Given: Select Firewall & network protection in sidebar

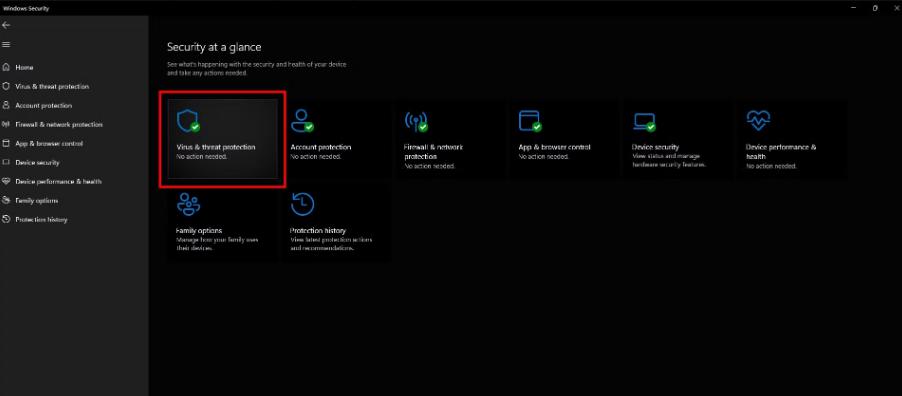Looking at the screenshot, I should click(x=59, y=124).
